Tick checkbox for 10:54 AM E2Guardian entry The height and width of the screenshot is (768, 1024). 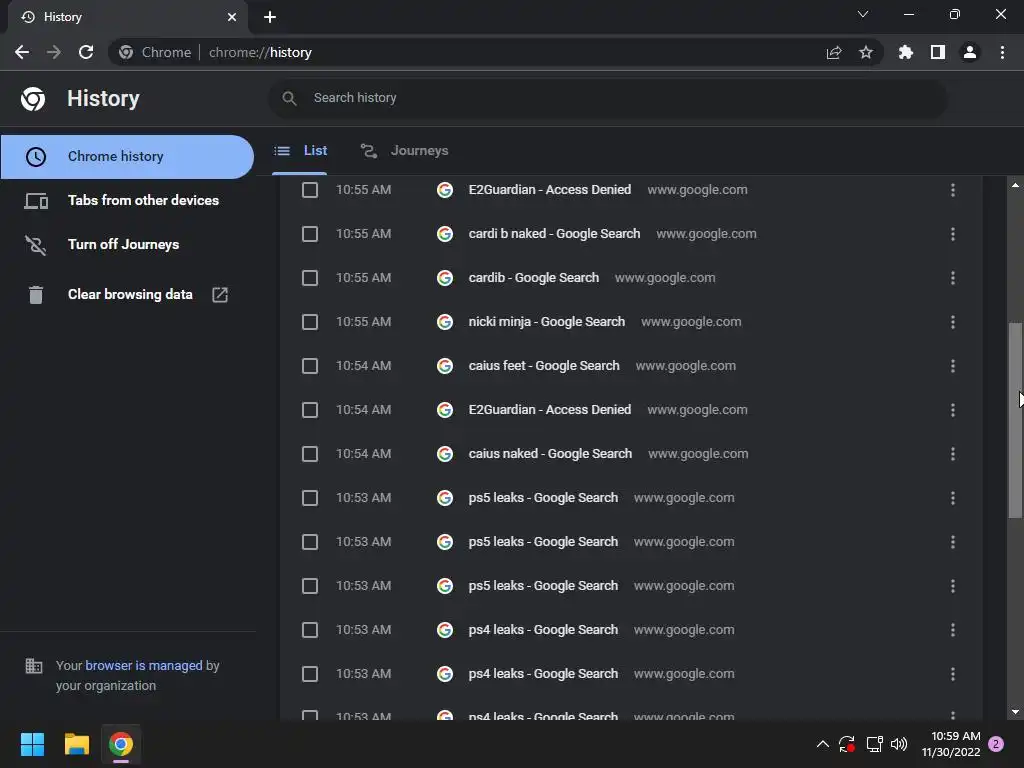click(x=310, y=410)
